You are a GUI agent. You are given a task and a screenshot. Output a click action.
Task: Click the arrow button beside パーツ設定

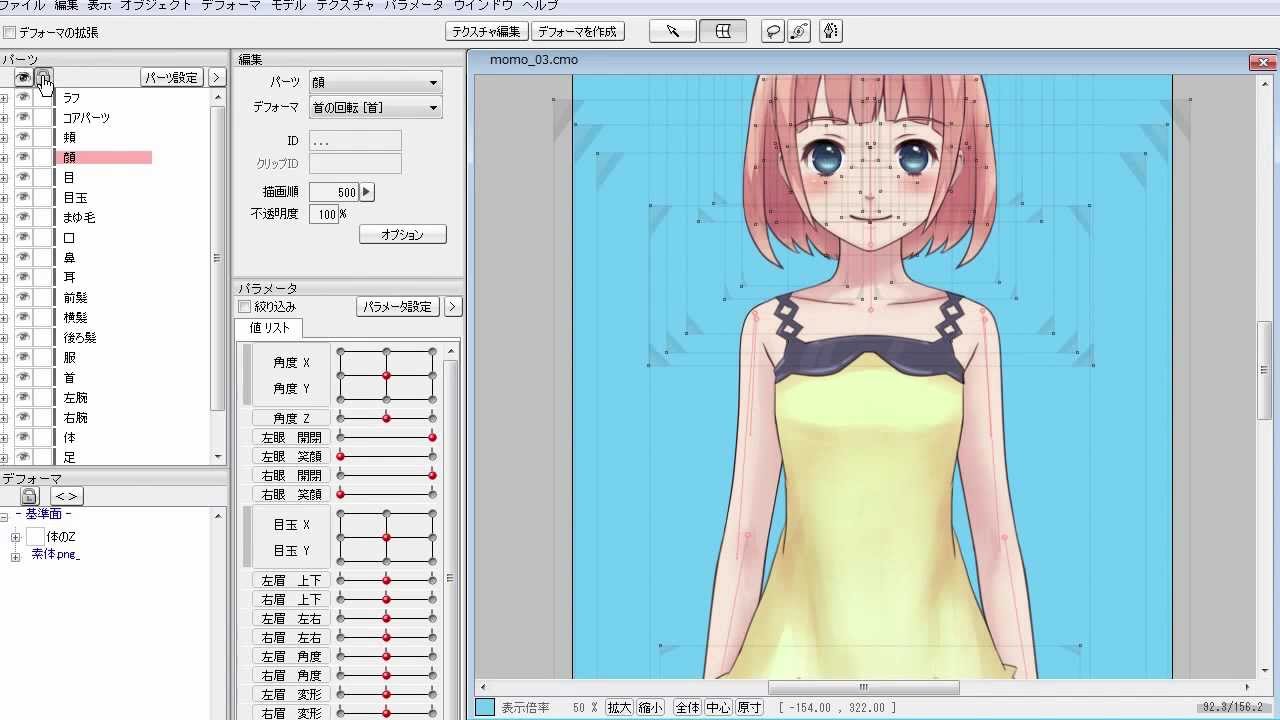216,77
